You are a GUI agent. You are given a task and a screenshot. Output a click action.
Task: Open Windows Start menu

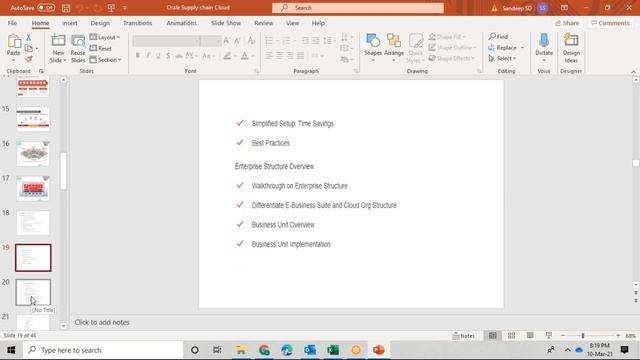click(x=11, y=350)
